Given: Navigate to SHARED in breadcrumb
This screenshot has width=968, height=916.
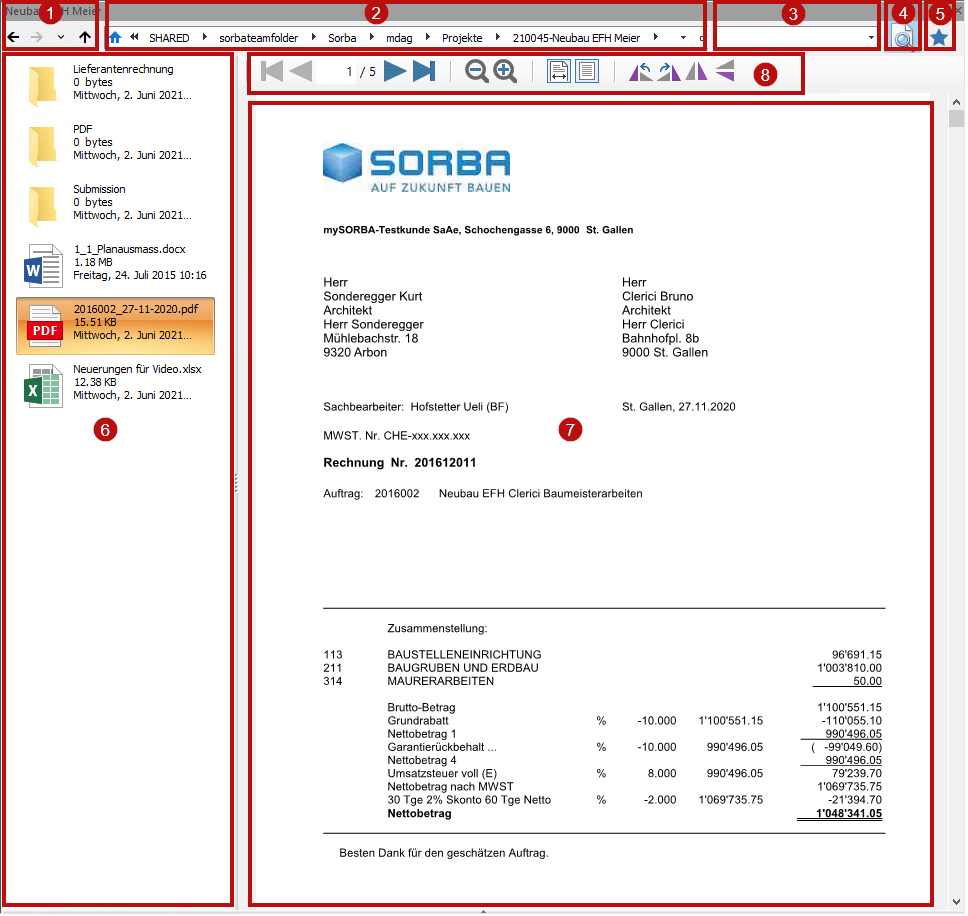Looking at the screenshot, I should click(169, 38).
